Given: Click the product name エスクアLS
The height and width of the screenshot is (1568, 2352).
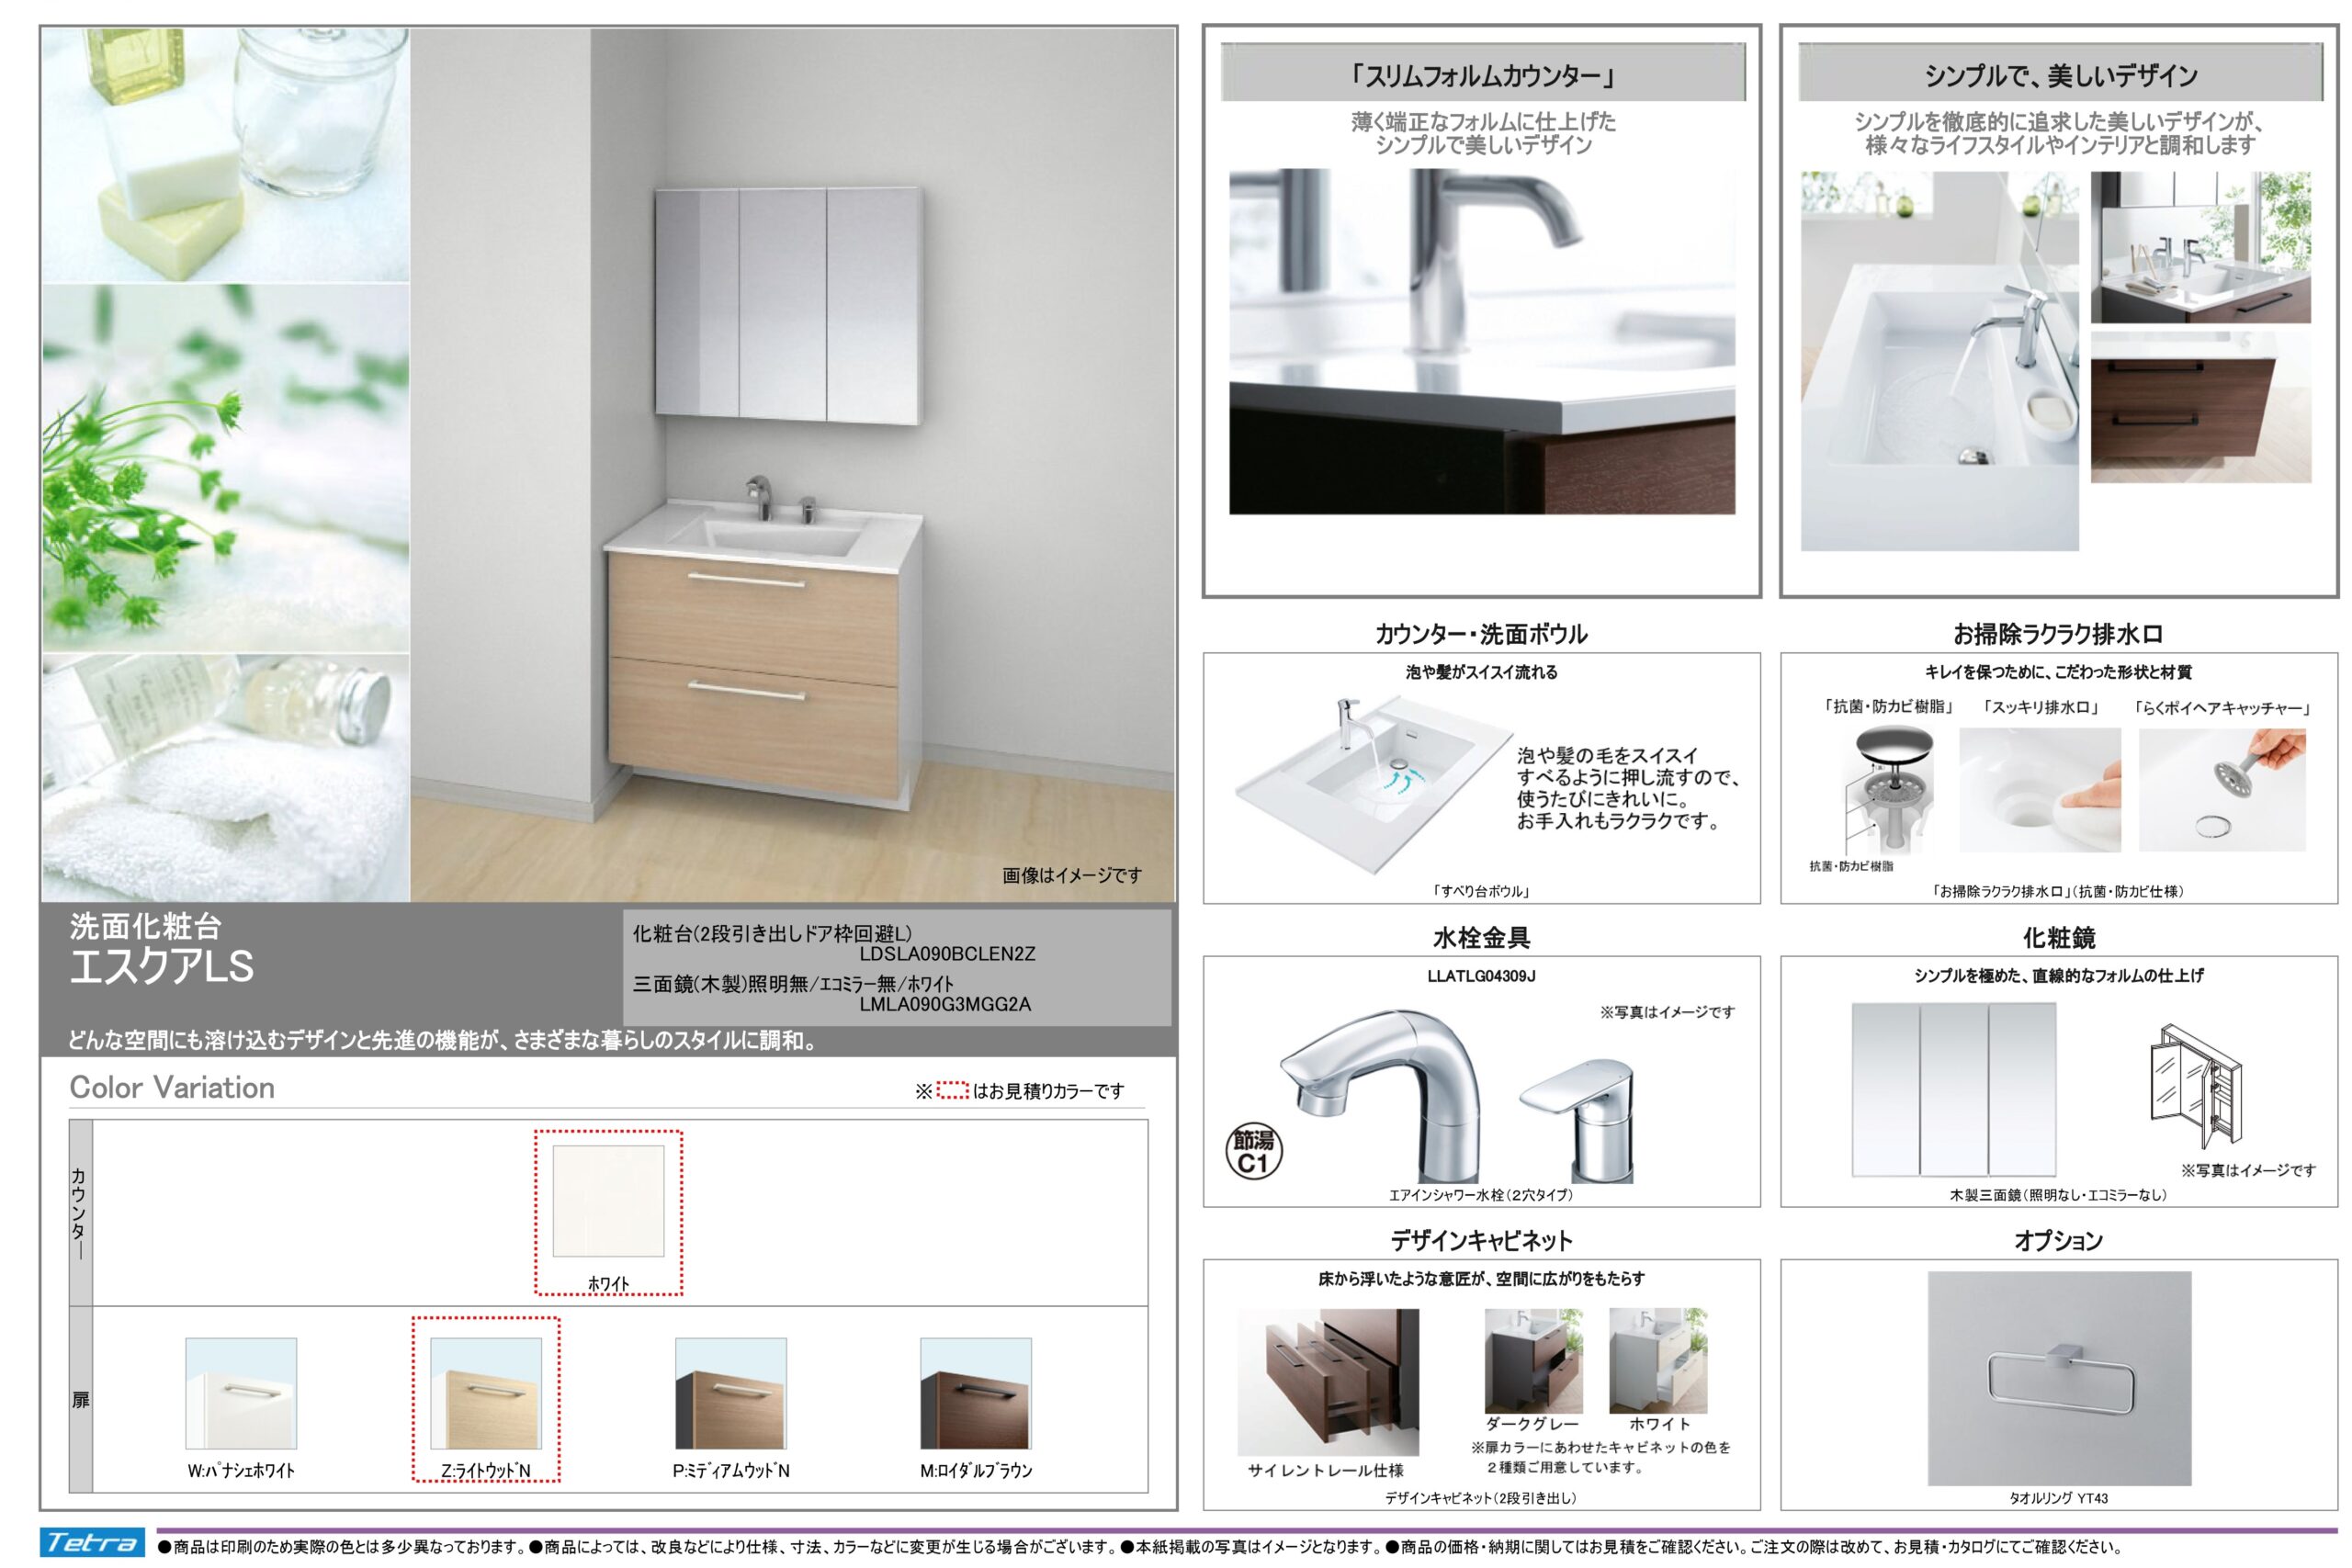Looking at the screenshot, I should pyautogui.click(x=162, y=966).
